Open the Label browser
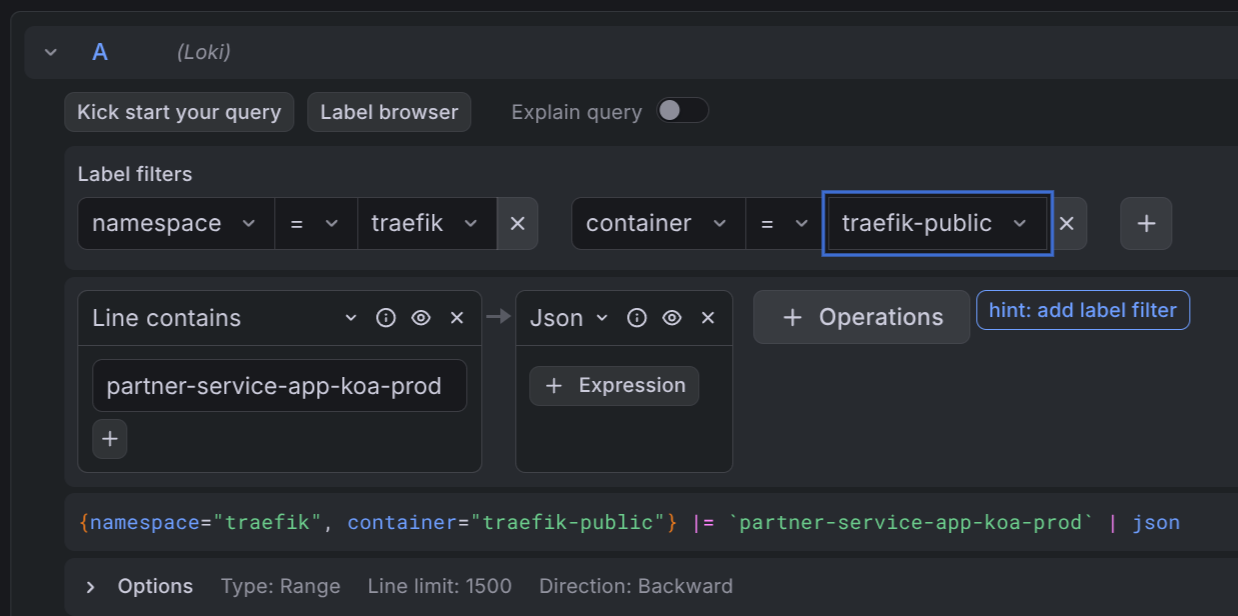Viewport: 1238px width, 616px height. pos(389,112)
